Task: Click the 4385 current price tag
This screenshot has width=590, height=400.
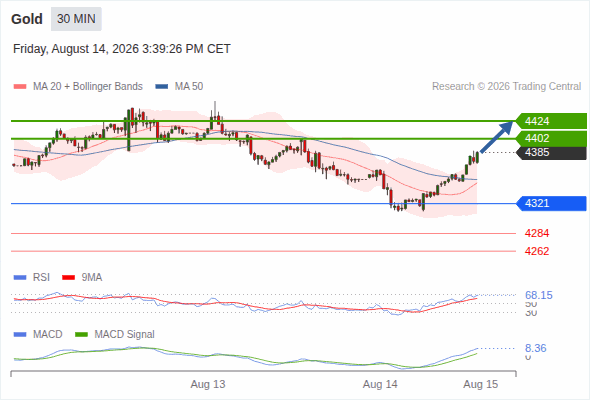Action: [x=551, y=152]
